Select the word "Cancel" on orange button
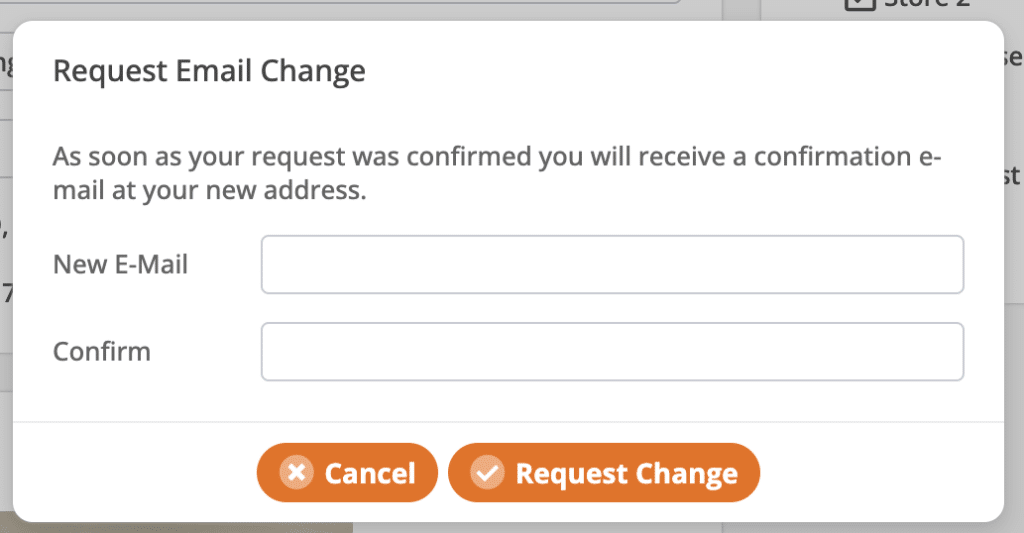This screenshot has height=533, width=1024. click(x=370, y=474)
